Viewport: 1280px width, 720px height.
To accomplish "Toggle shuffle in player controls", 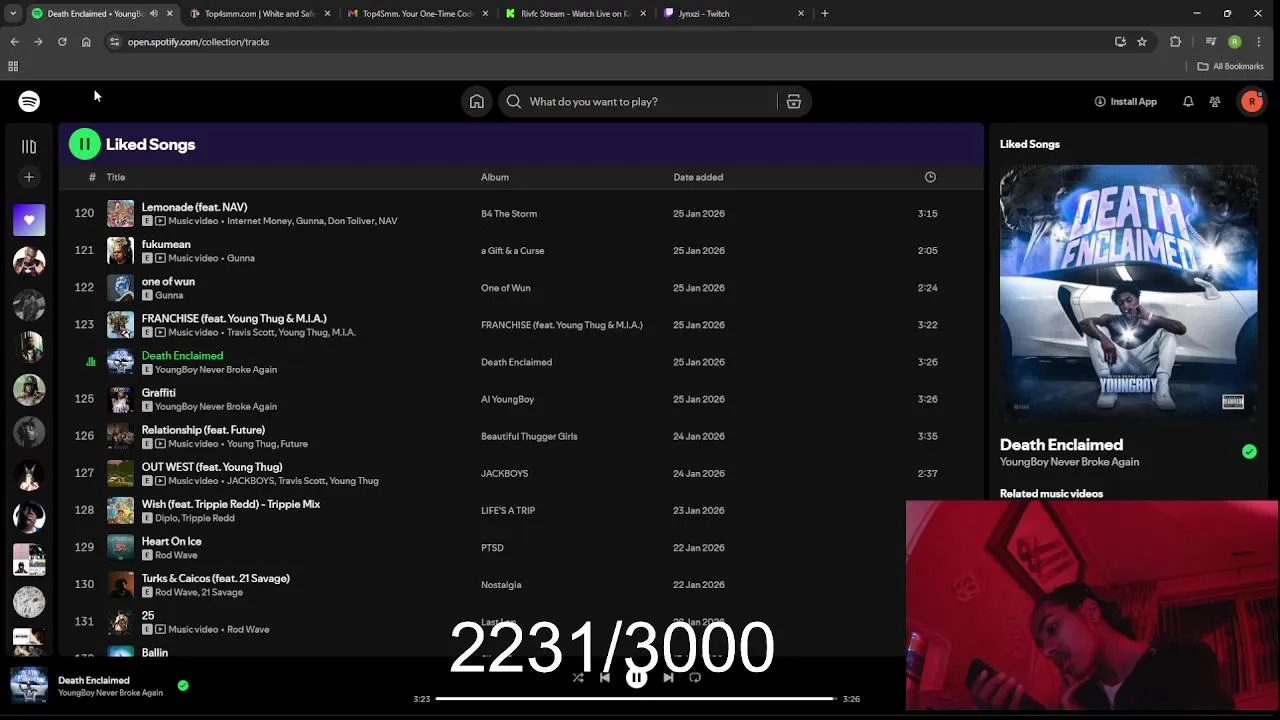I will (578, 677).
